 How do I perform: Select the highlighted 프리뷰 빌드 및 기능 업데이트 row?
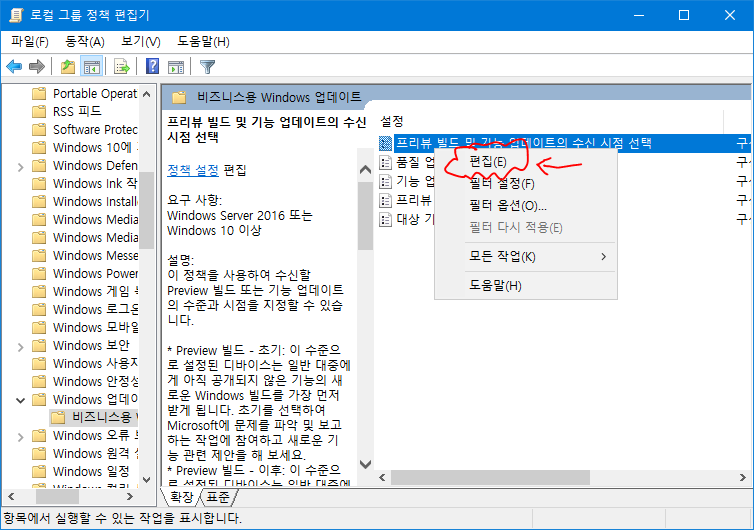pyautogui.click(x=564, y=143)
